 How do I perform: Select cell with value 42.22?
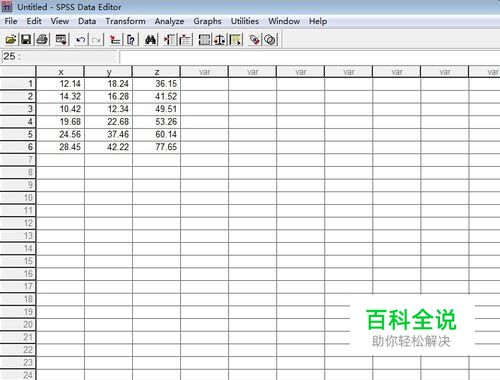(x=108, y=147)
